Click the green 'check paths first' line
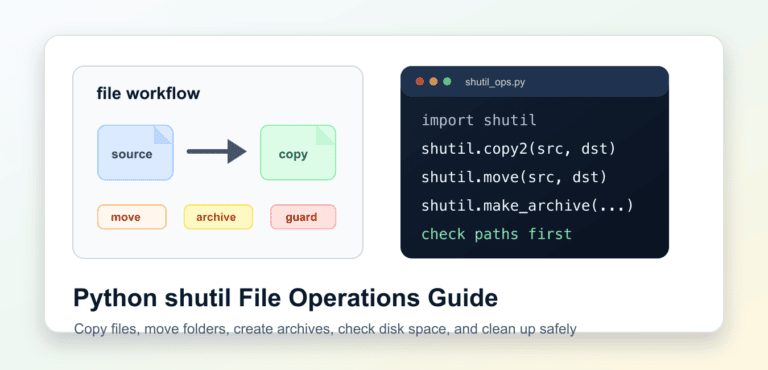Screen dimensions: 768x370 pos(497,234)
